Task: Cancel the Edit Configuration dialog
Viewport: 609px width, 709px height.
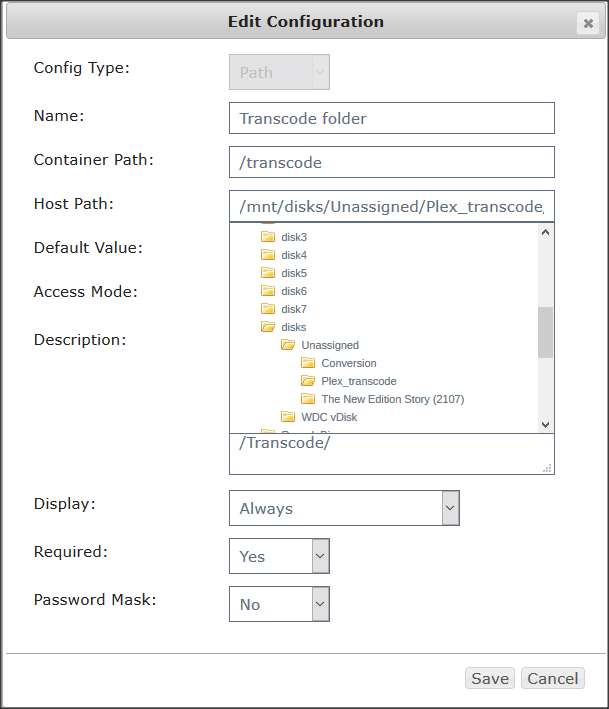Action: click(552, 678)
